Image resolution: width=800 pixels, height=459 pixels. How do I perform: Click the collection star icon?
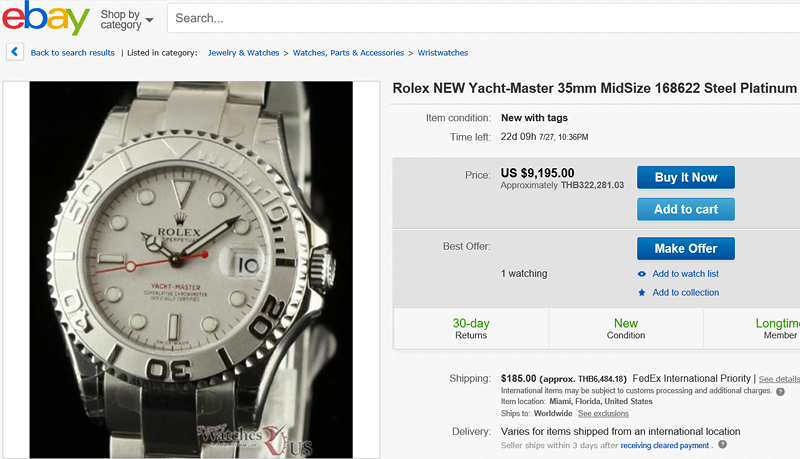(642, 293)
